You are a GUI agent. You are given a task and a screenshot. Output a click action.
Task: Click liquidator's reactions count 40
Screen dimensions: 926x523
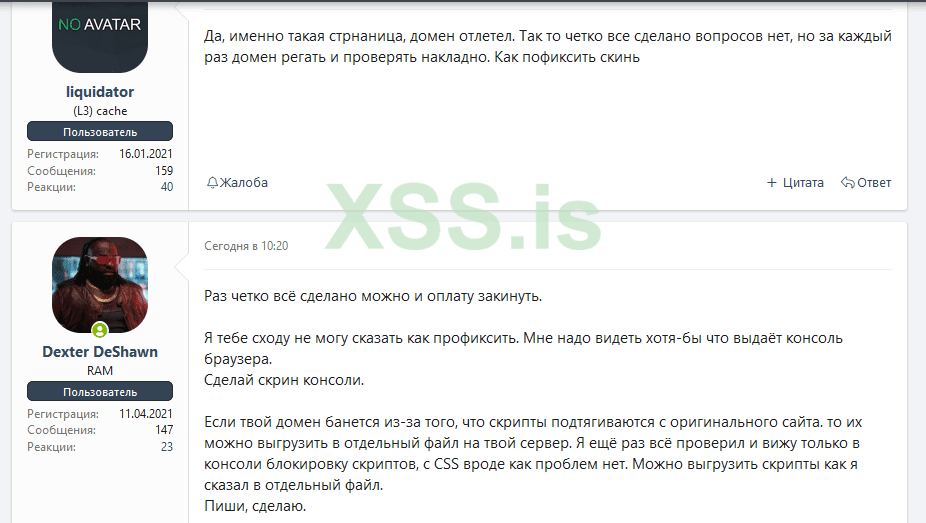point(167,187)
